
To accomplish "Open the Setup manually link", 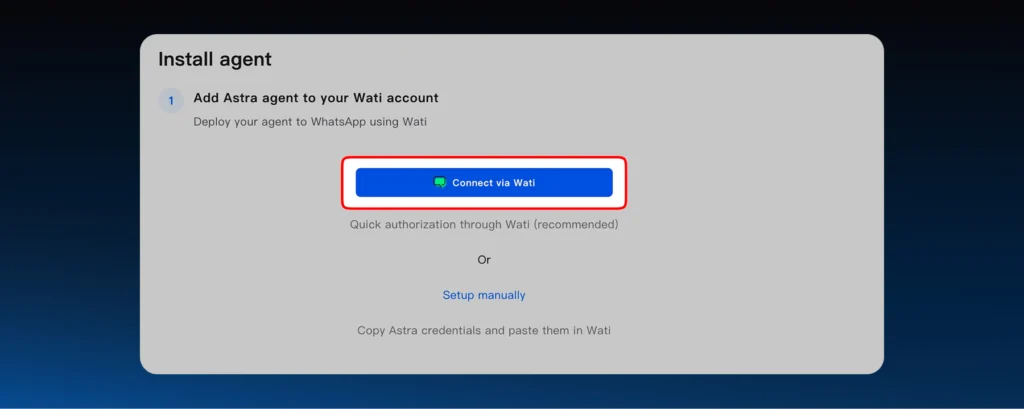I will pos(484,295).
